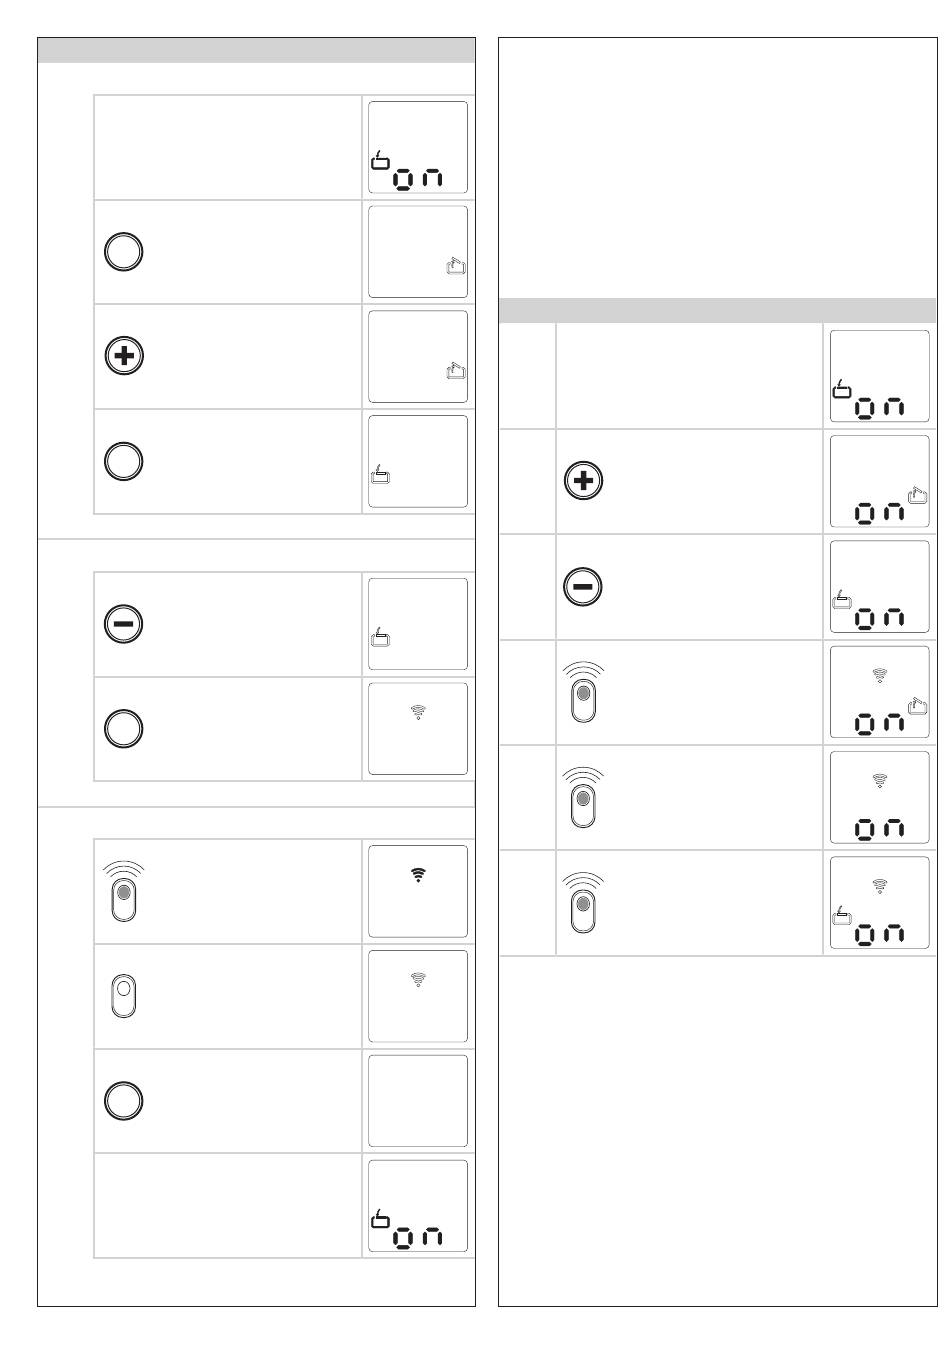Viewport: 950px width, 1353px height.
Task: Select the plus button beside the hand-only display
Action: [124, 355]
